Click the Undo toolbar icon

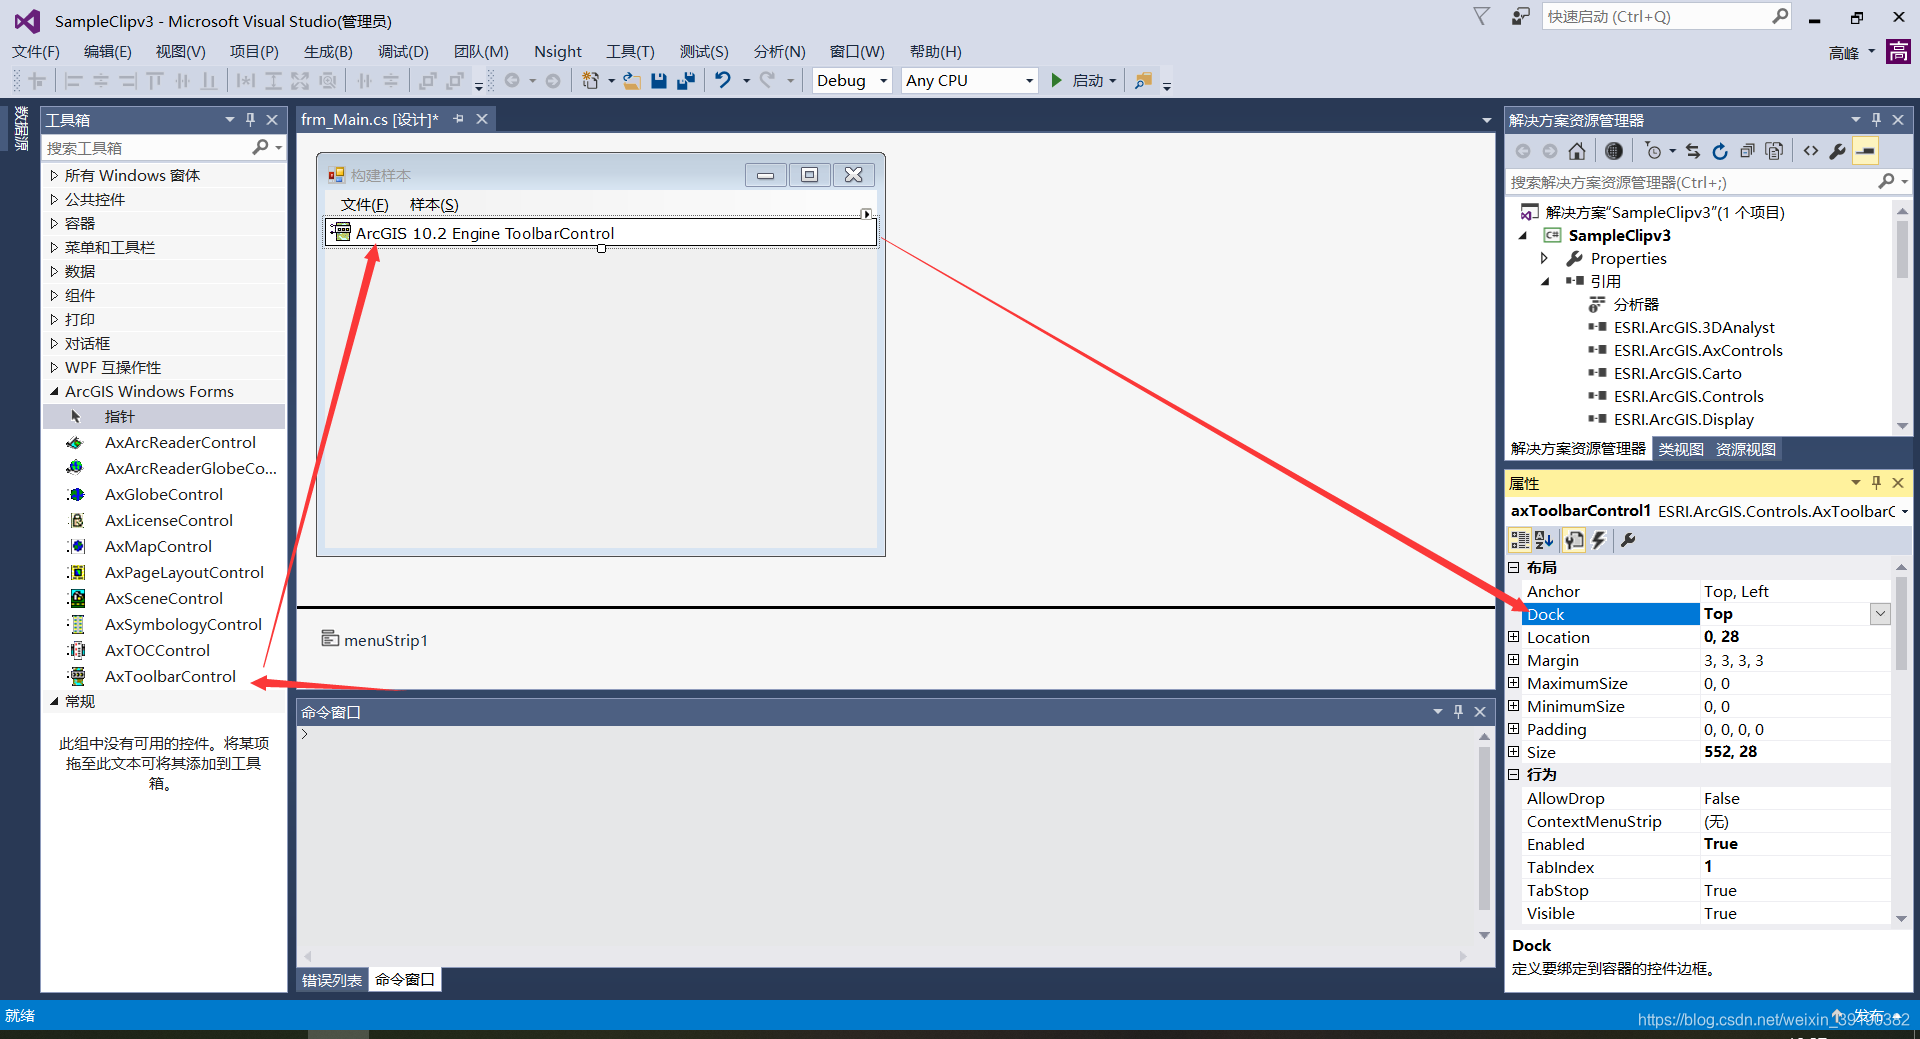[723, 81]
